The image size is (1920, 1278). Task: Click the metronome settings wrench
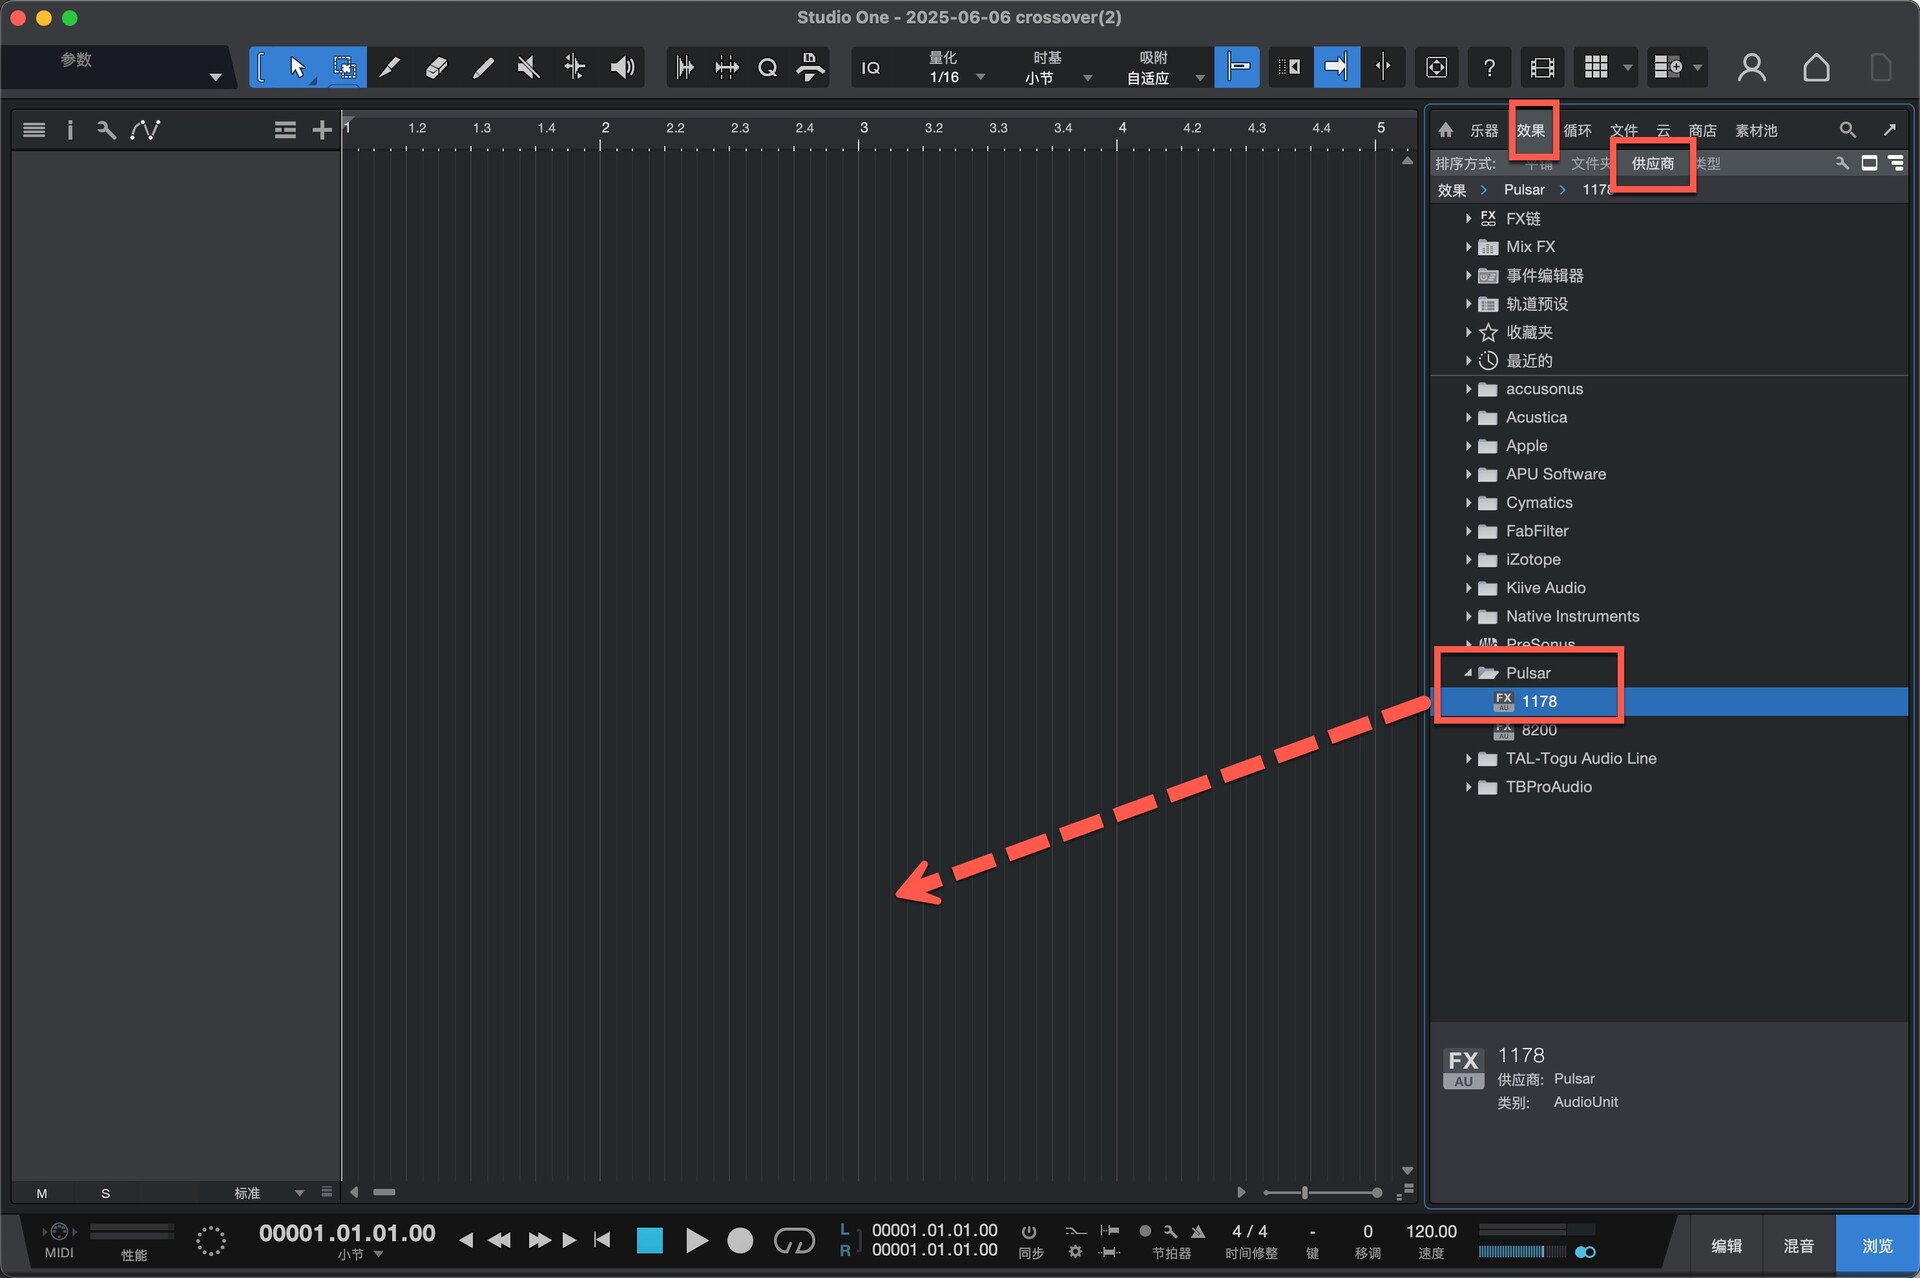[x=1171, y=1232]
